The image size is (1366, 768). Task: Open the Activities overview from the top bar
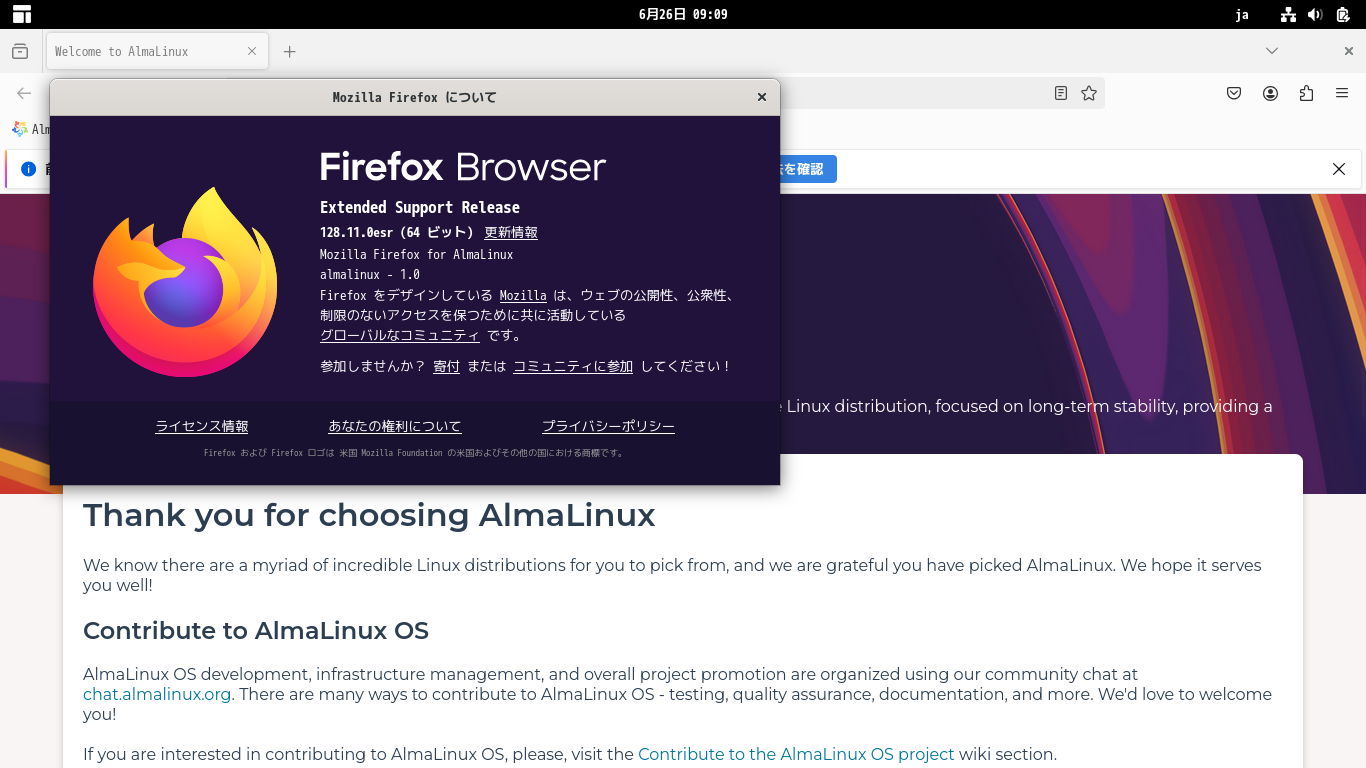coord(22,14)
